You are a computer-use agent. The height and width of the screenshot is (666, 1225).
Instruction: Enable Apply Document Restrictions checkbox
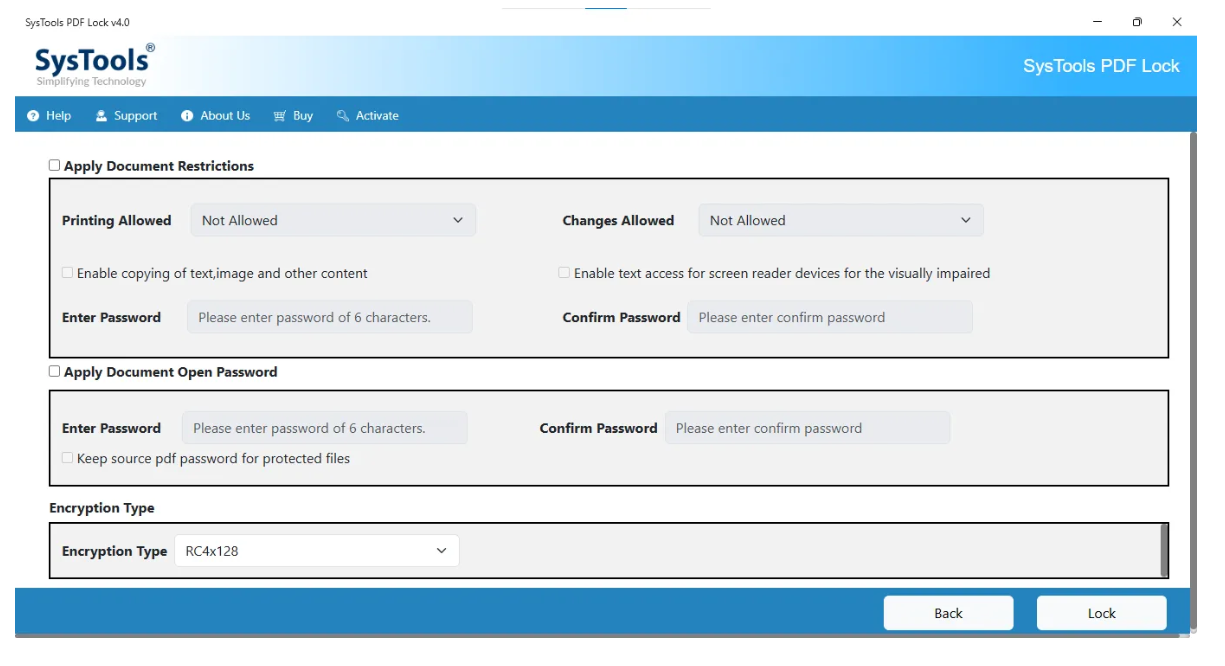coord(55,166)
